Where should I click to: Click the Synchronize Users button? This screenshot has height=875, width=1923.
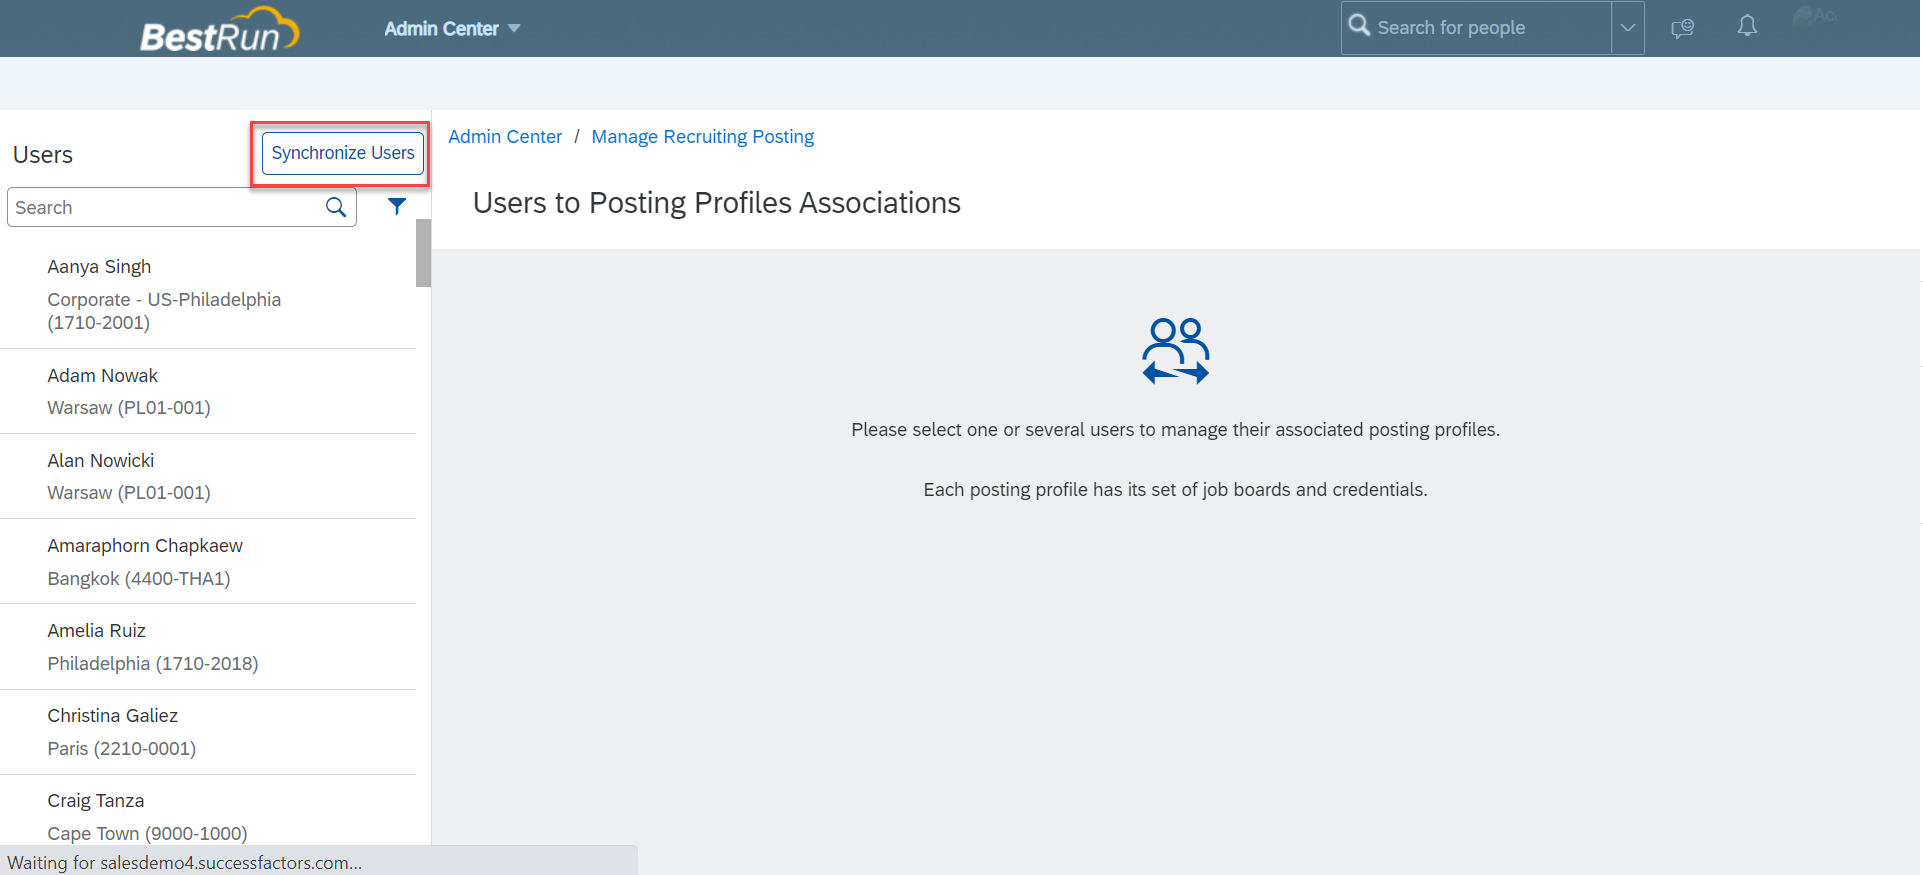[343, 153]
